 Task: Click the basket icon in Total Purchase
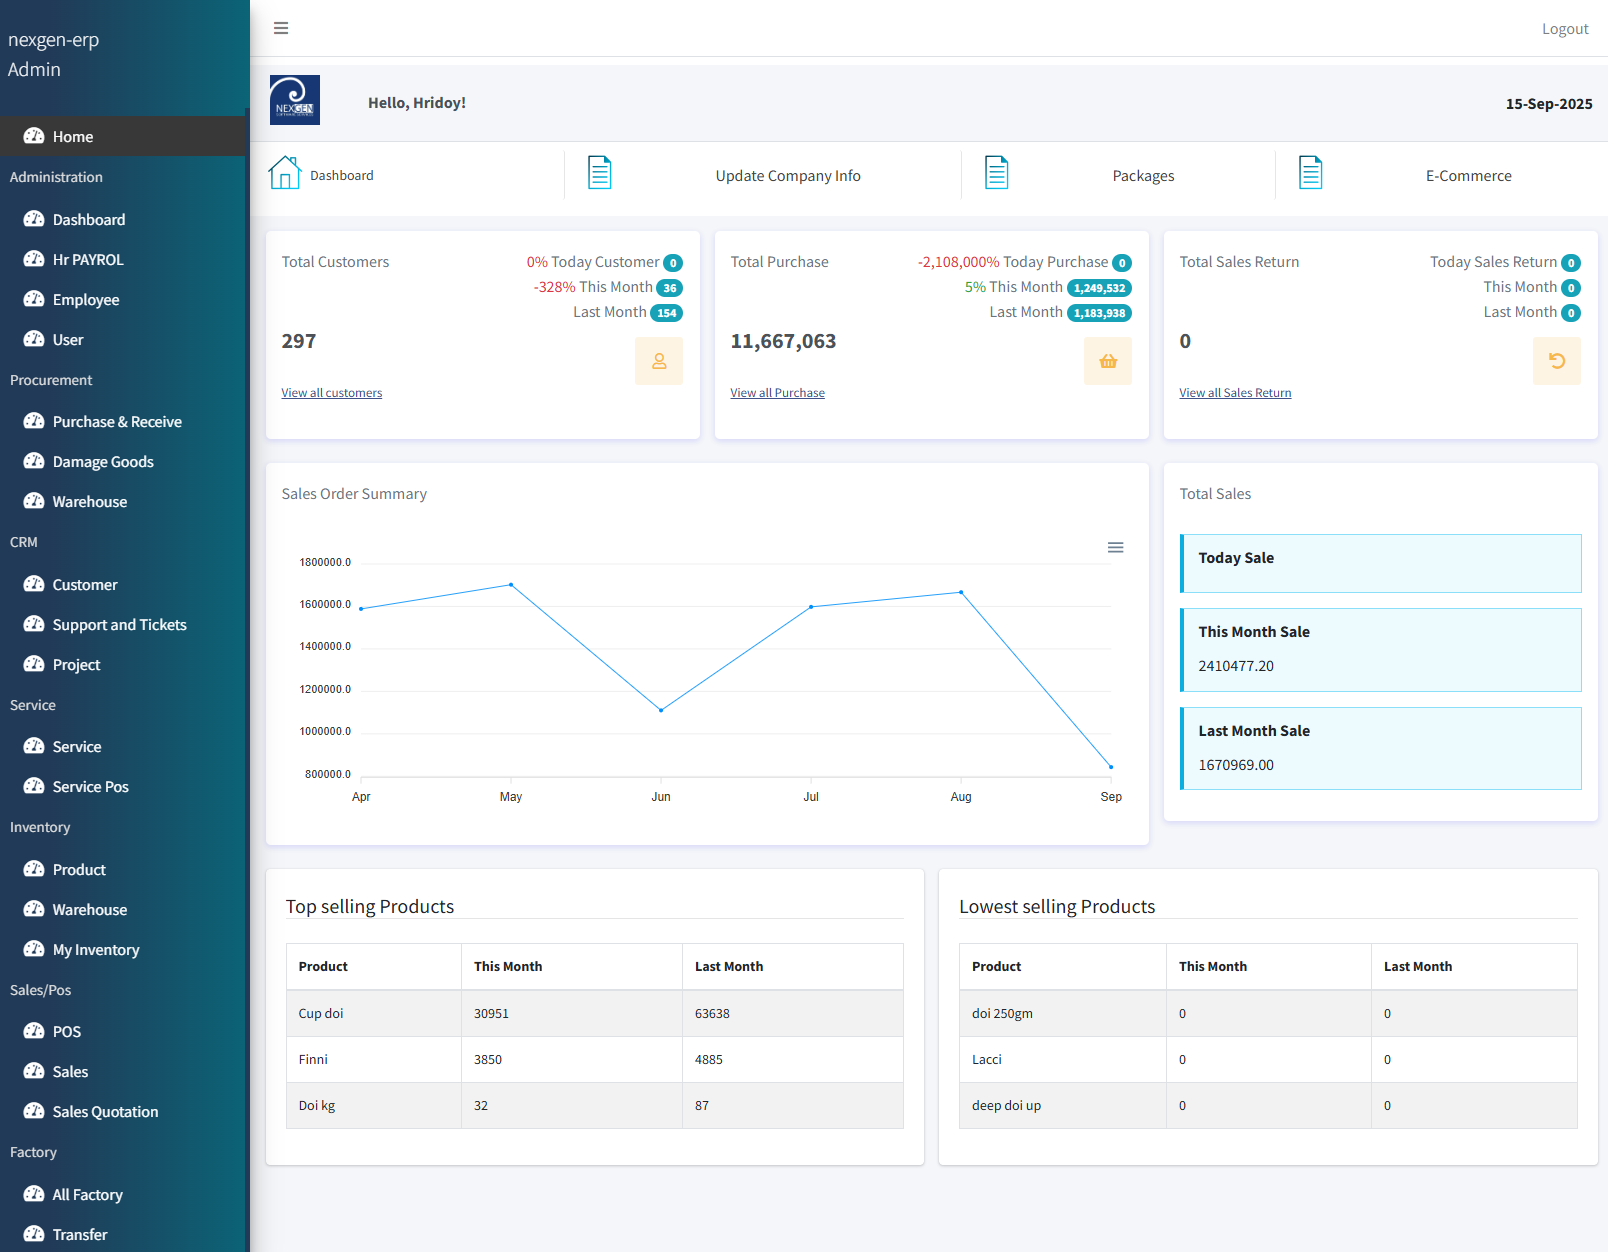[1108, 361]
